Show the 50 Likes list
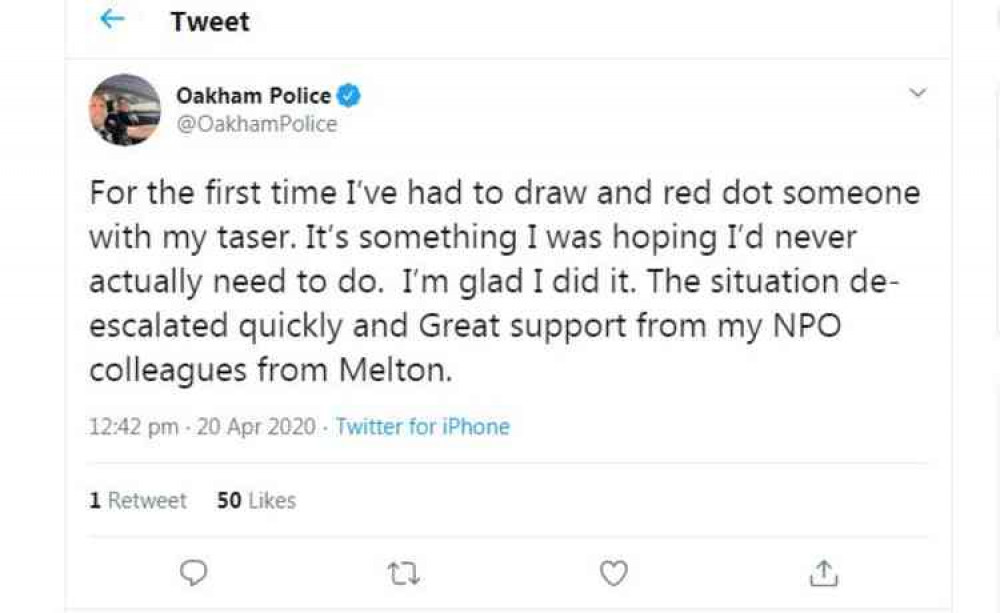Viewport: 1000px width, 613px height. click(x=256, y=500)
